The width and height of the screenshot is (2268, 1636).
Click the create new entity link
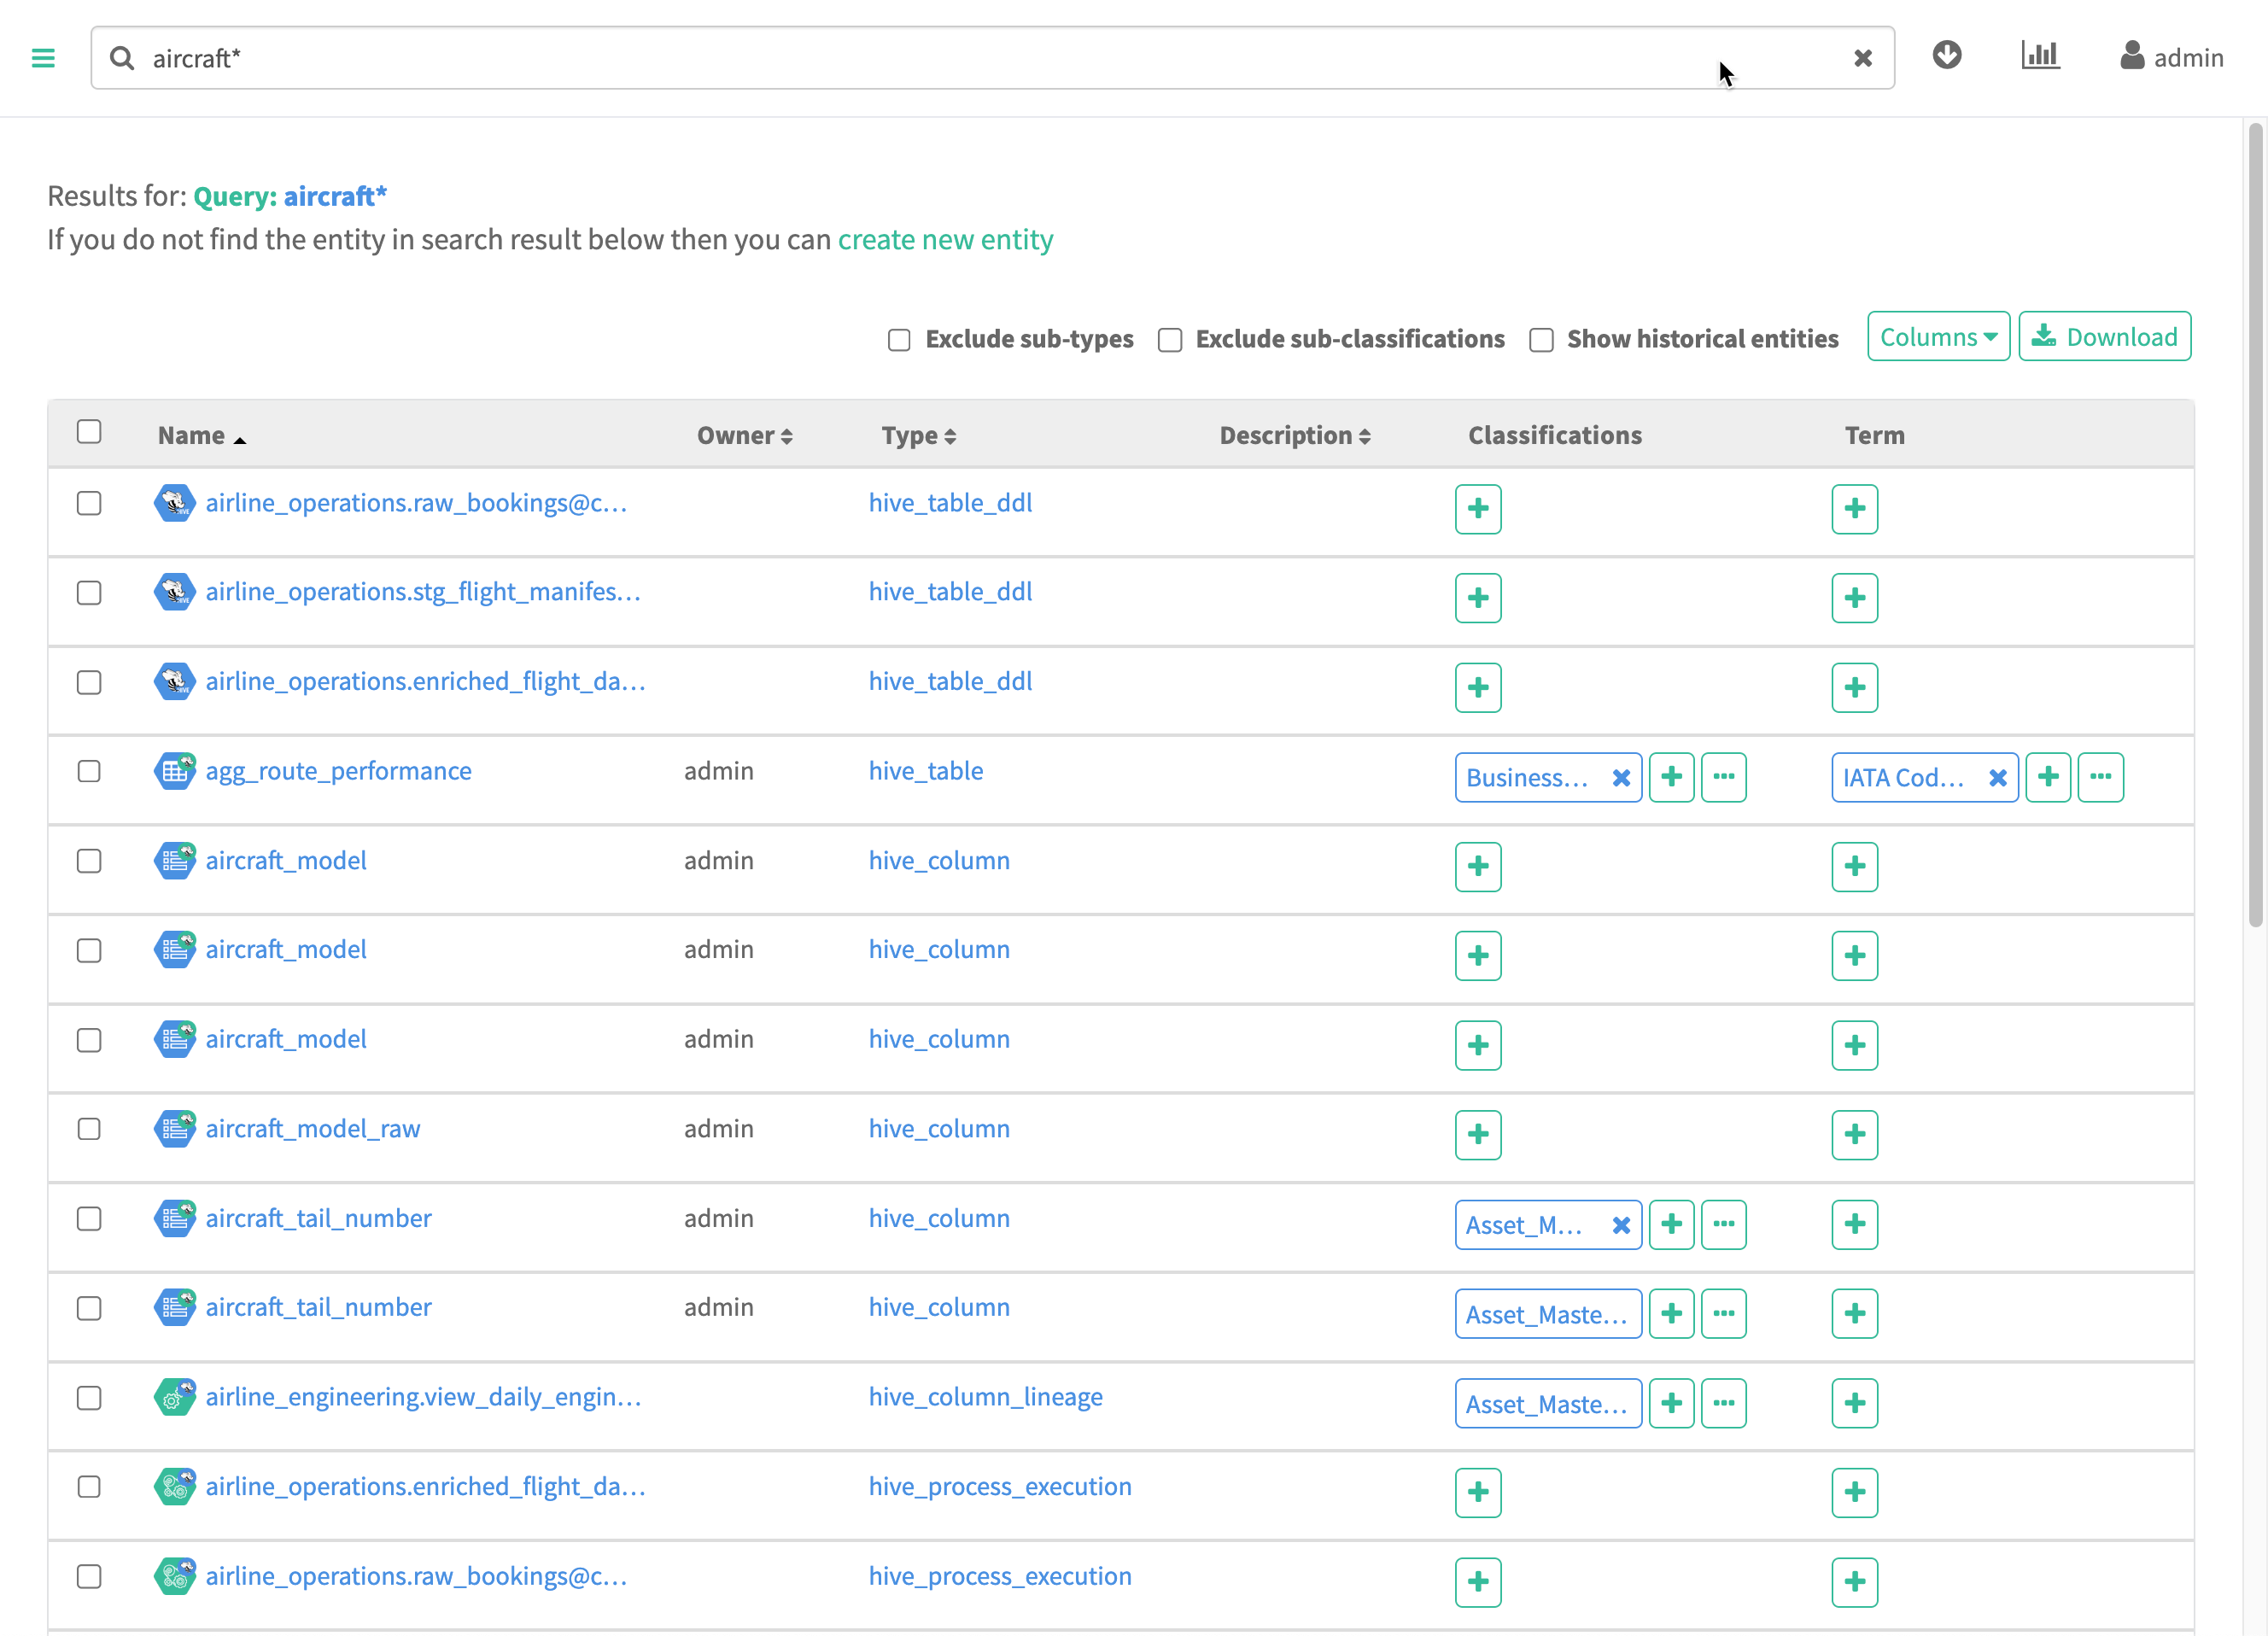pyautogui.click(x=945, y=240)
